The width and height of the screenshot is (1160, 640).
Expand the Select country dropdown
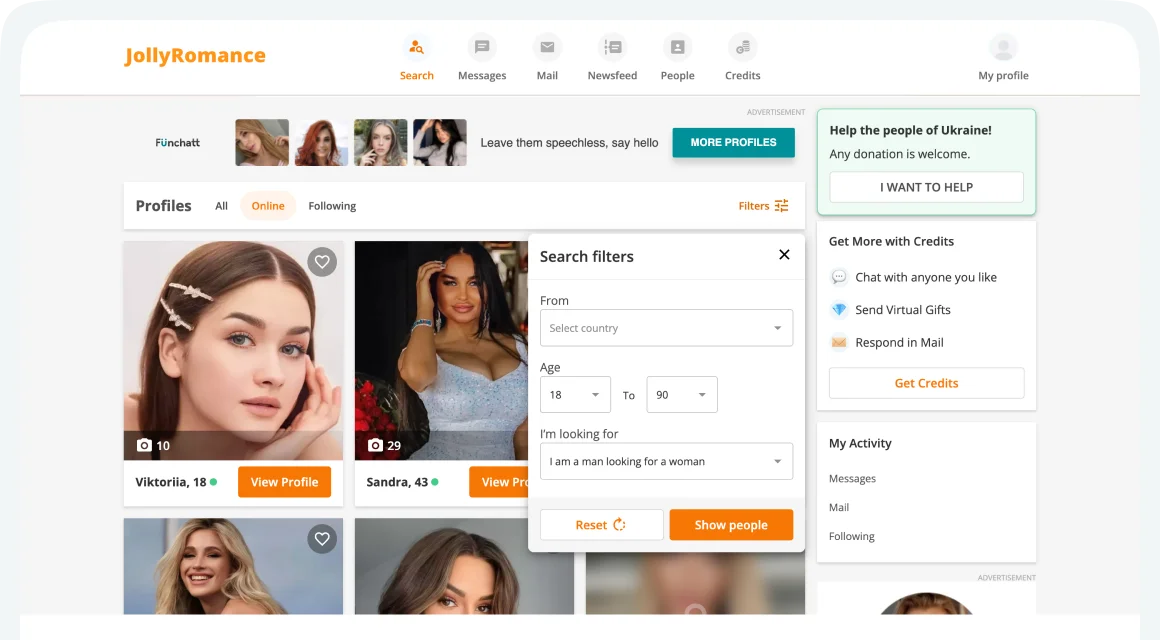tap(666, 328)
